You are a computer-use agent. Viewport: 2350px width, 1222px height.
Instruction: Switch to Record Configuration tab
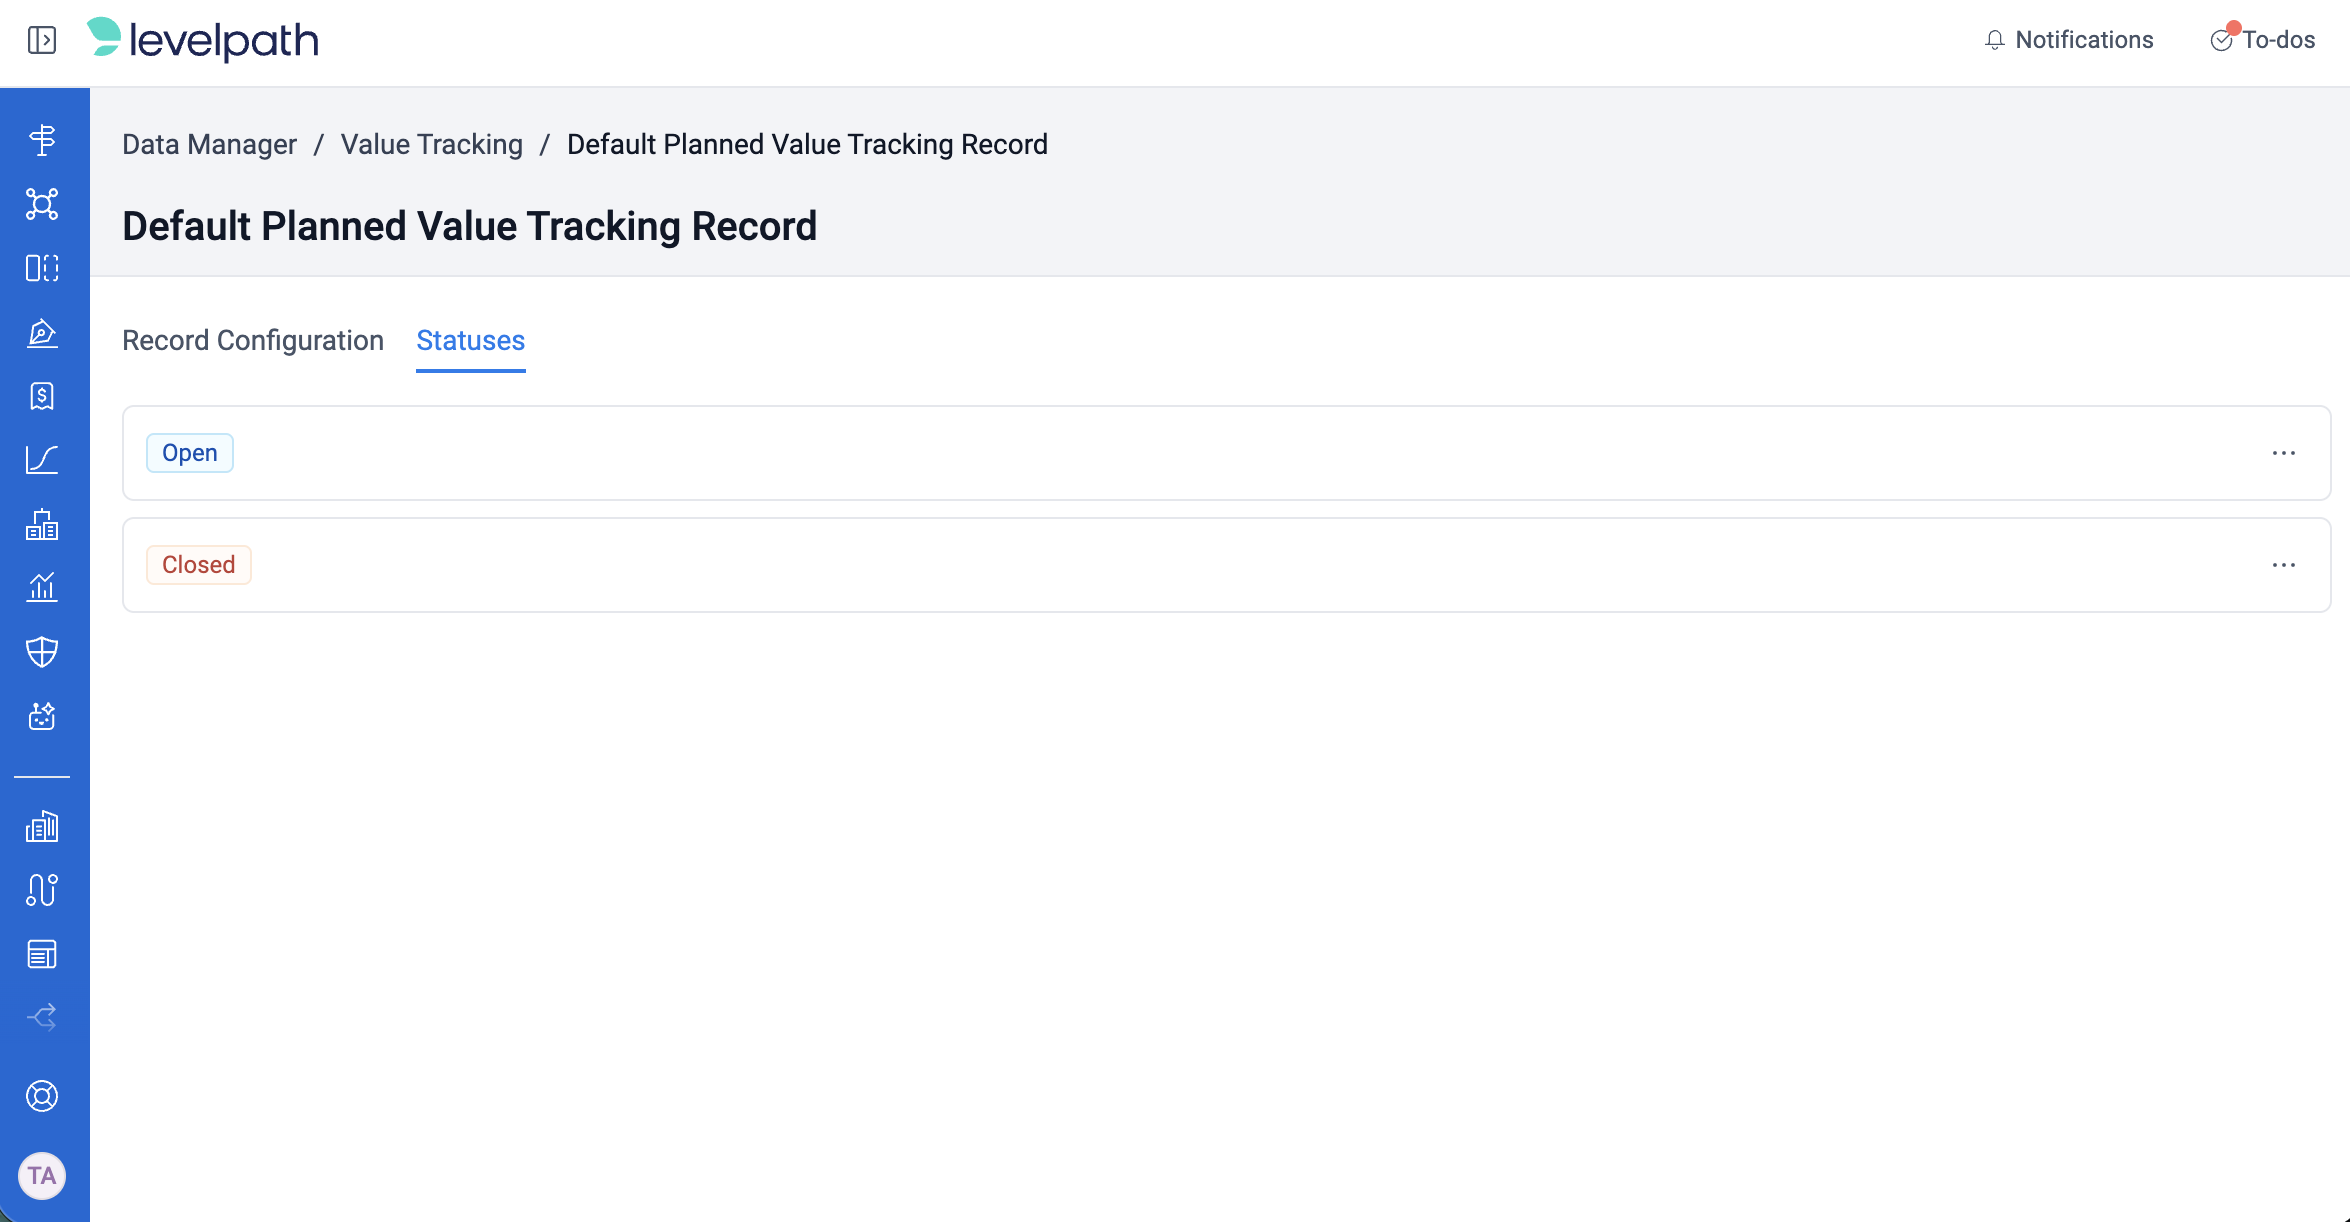(x=253, y=341)
